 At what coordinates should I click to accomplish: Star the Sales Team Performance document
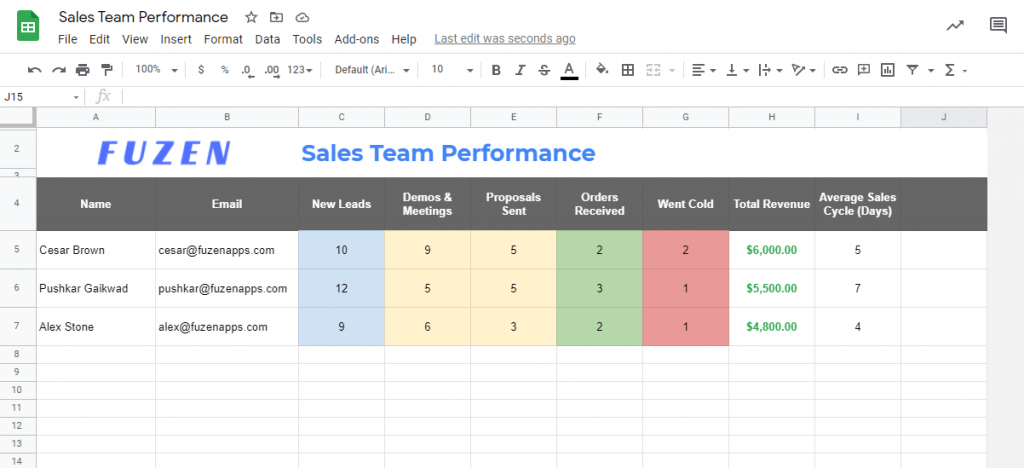(x=251, y=17)
